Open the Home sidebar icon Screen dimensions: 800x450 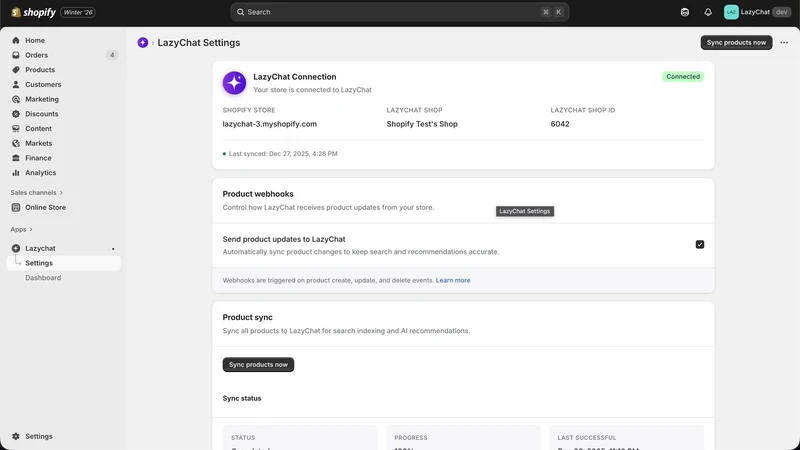16,40
